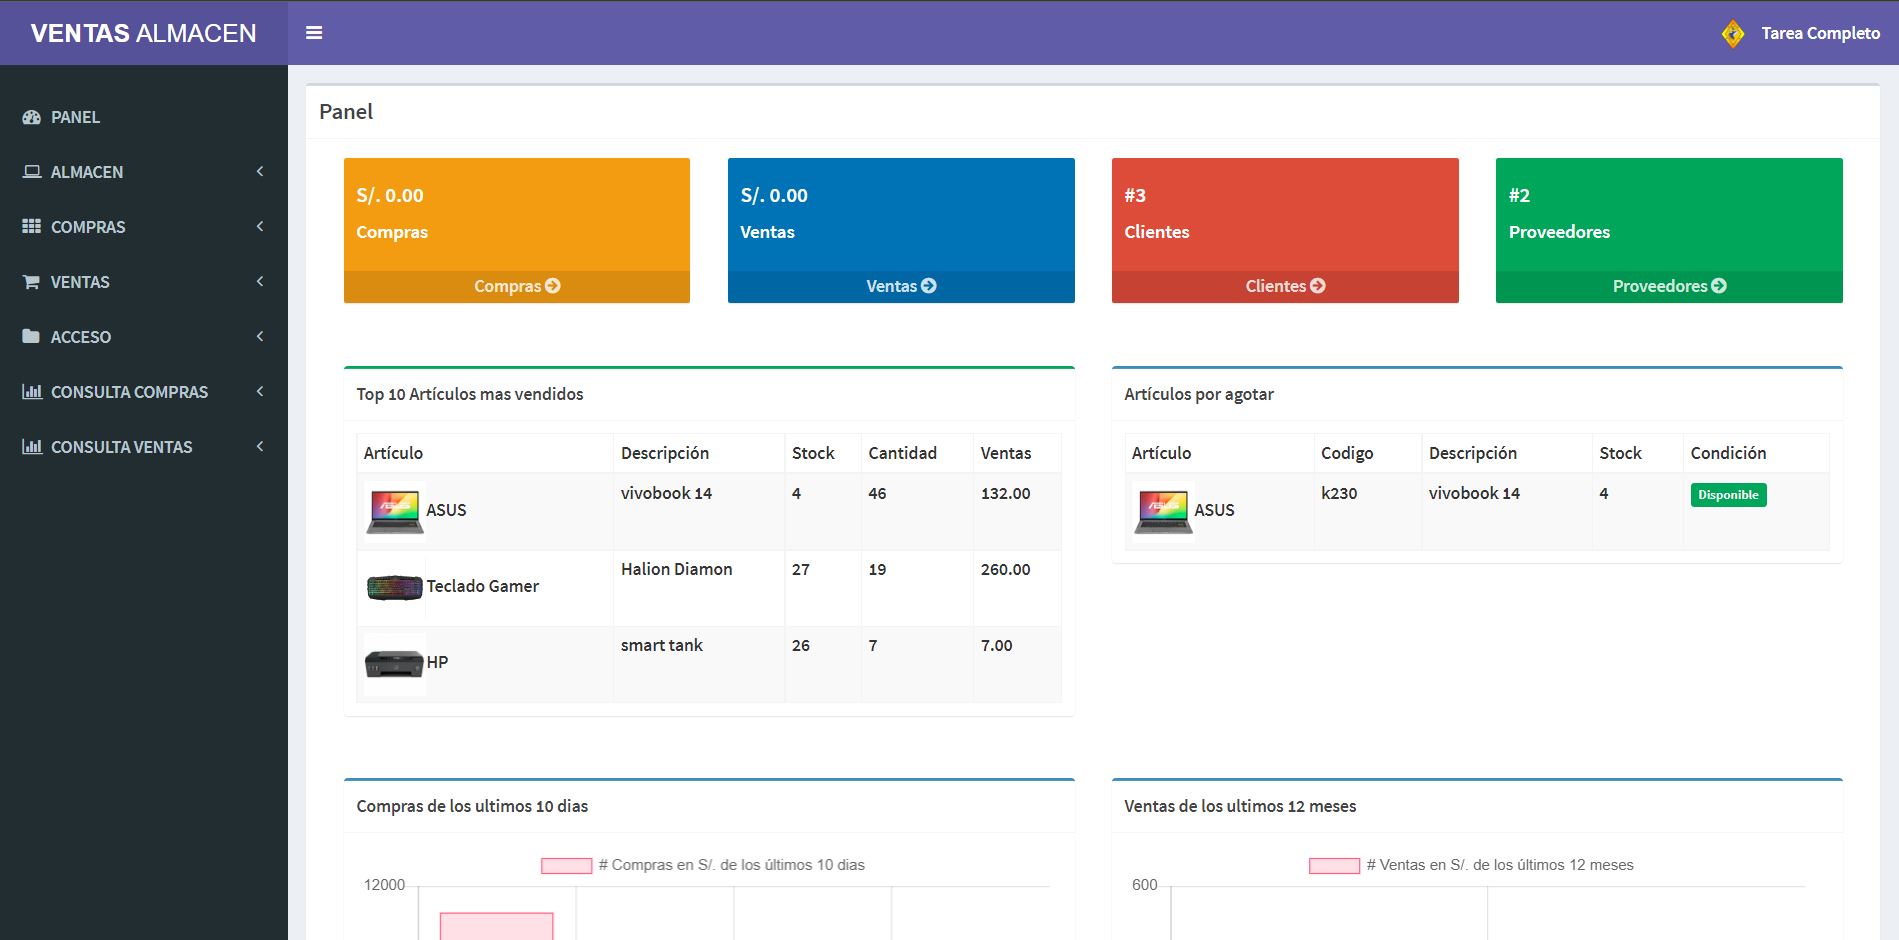Follow the Compras link in orange card
Screen dimensions: 1899x940
click(517, 286)
